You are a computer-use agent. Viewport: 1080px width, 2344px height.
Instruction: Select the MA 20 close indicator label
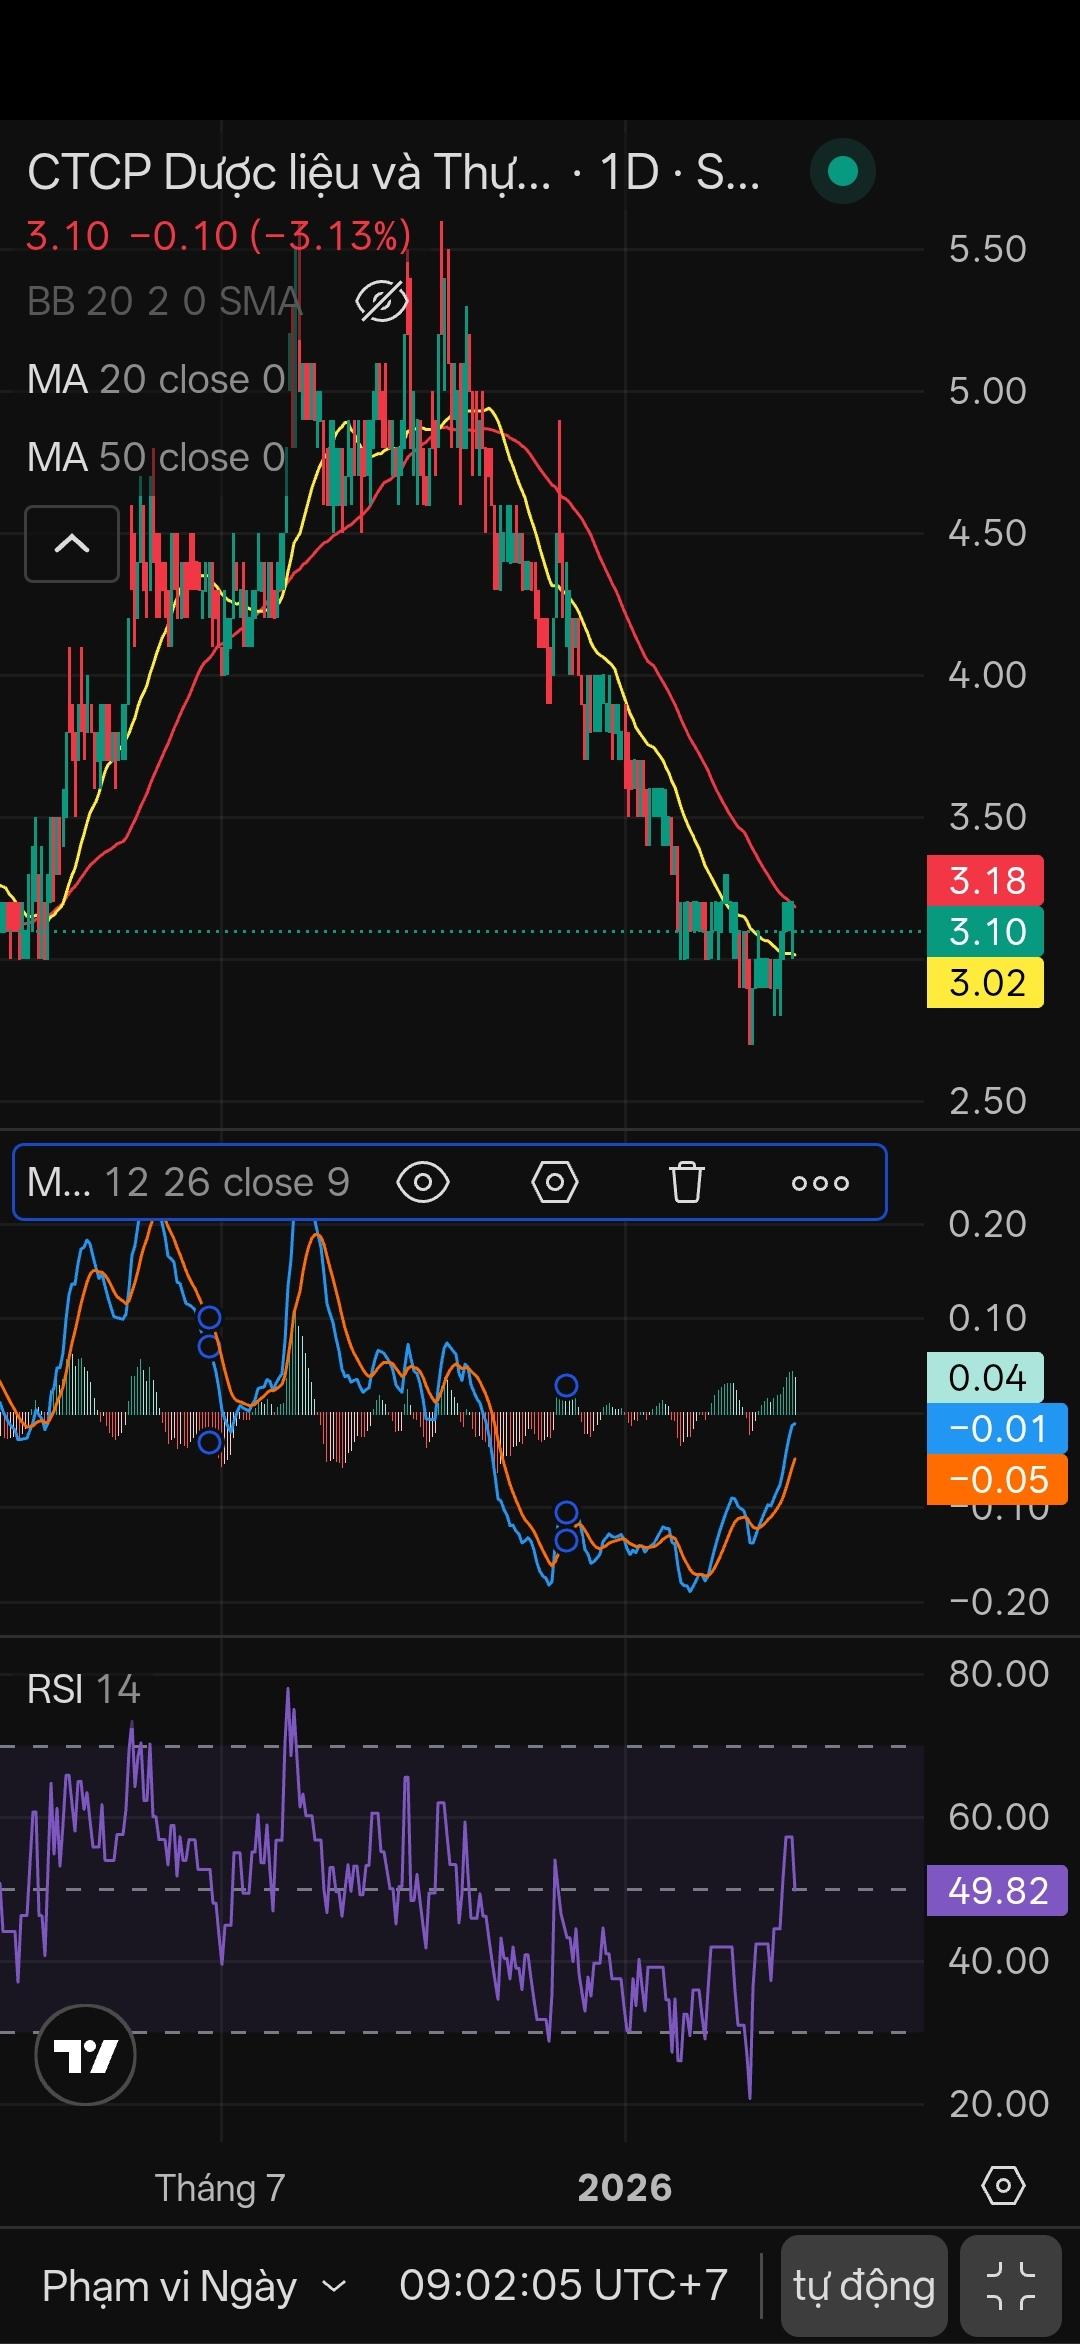[x=155, y=380]
